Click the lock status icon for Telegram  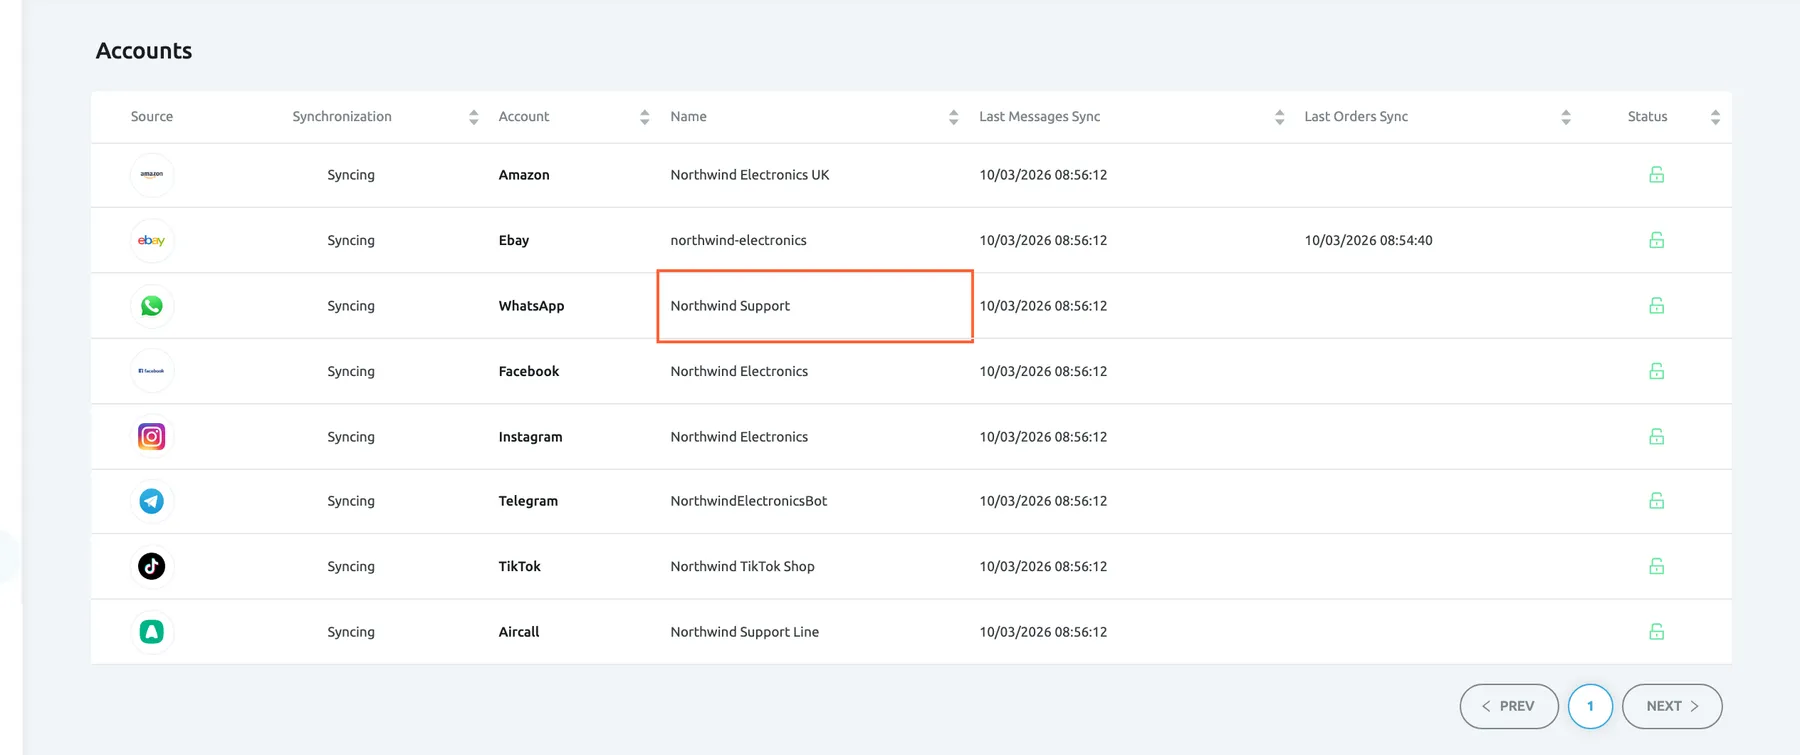tap(1656, 501)
